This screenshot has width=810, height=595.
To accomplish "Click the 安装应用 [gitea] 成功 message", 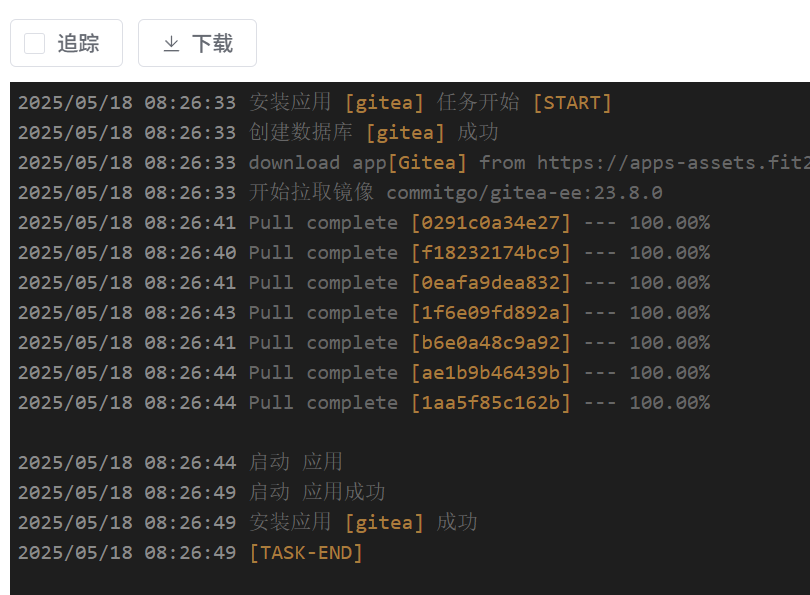I will [362, 522].
